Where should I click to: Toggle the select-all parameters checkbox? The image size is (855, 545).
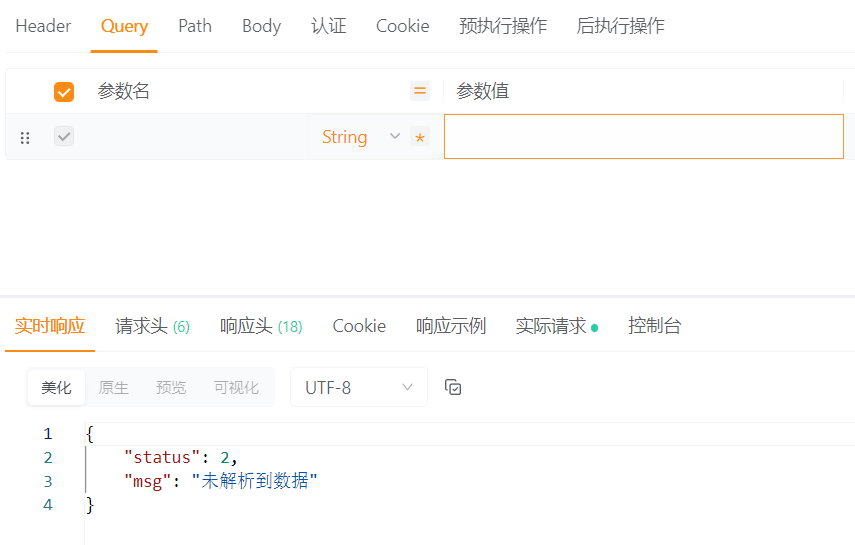[x=64, y=92]
